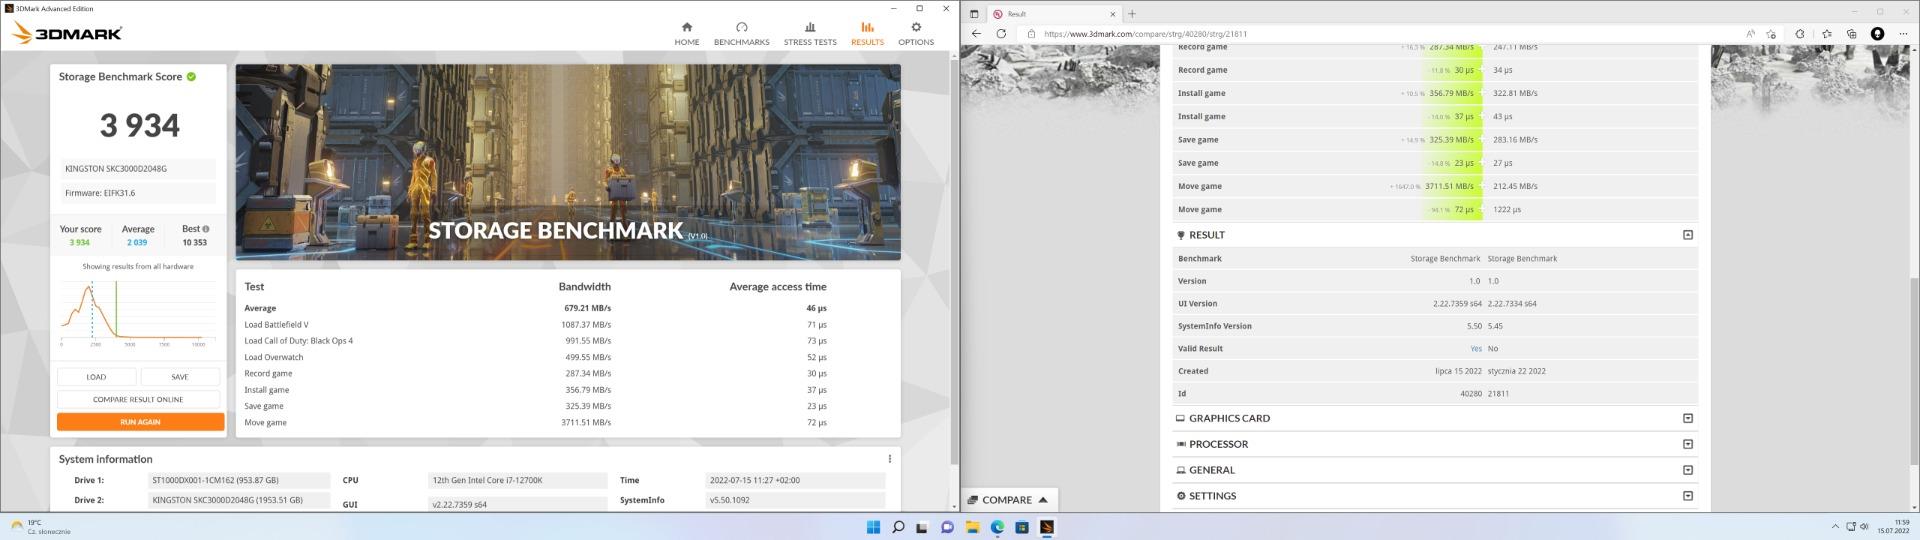Open a new browser tab
This screenshot has width=1920, height=540.
(1132, 14)
